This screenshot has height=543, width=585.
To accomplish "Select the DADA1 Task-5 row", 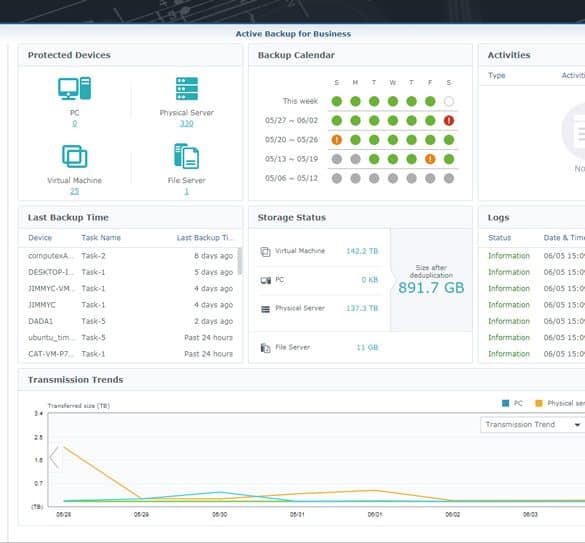I will [128, 321].
